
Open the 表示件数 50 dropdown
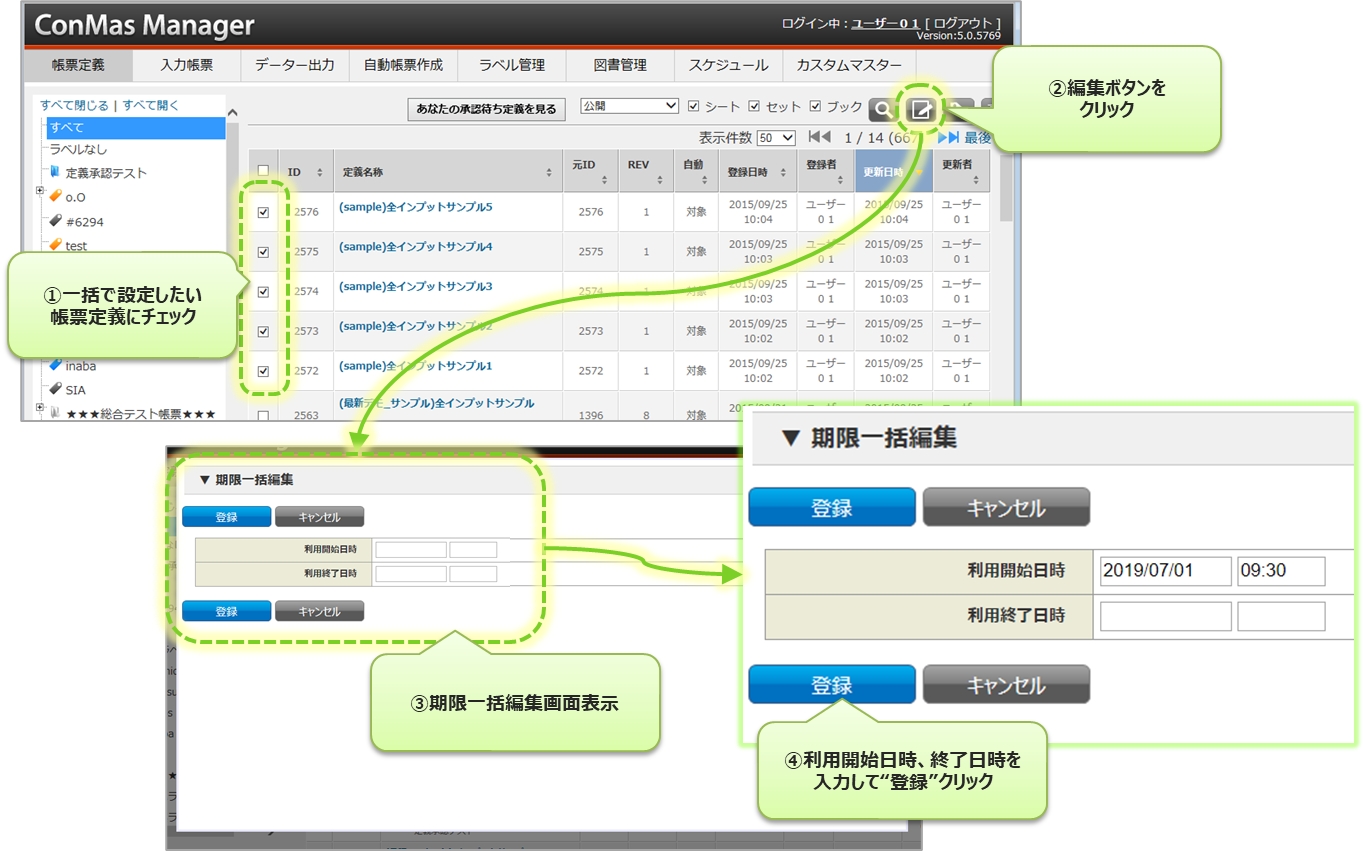[x=776, y=138]
